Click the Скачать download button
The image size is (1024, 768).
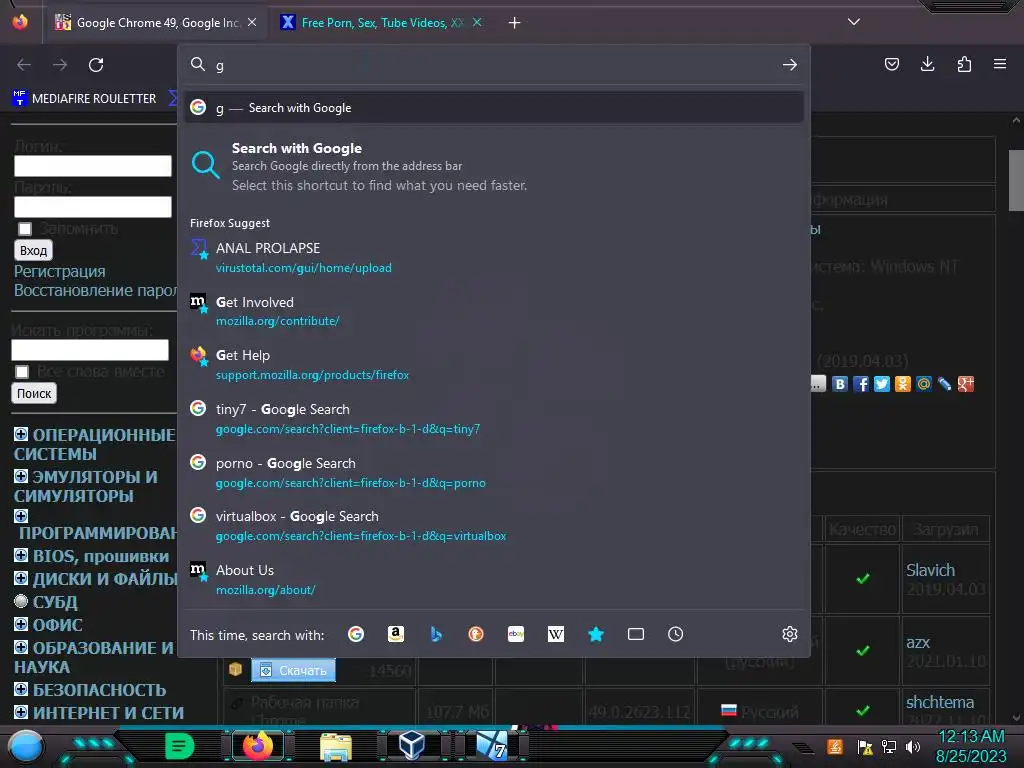[x=293, y=670]
